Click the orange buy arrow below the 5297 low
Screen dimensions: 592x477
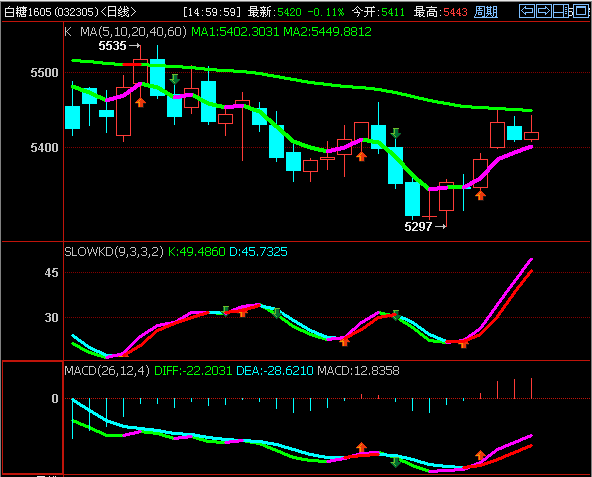480,195
